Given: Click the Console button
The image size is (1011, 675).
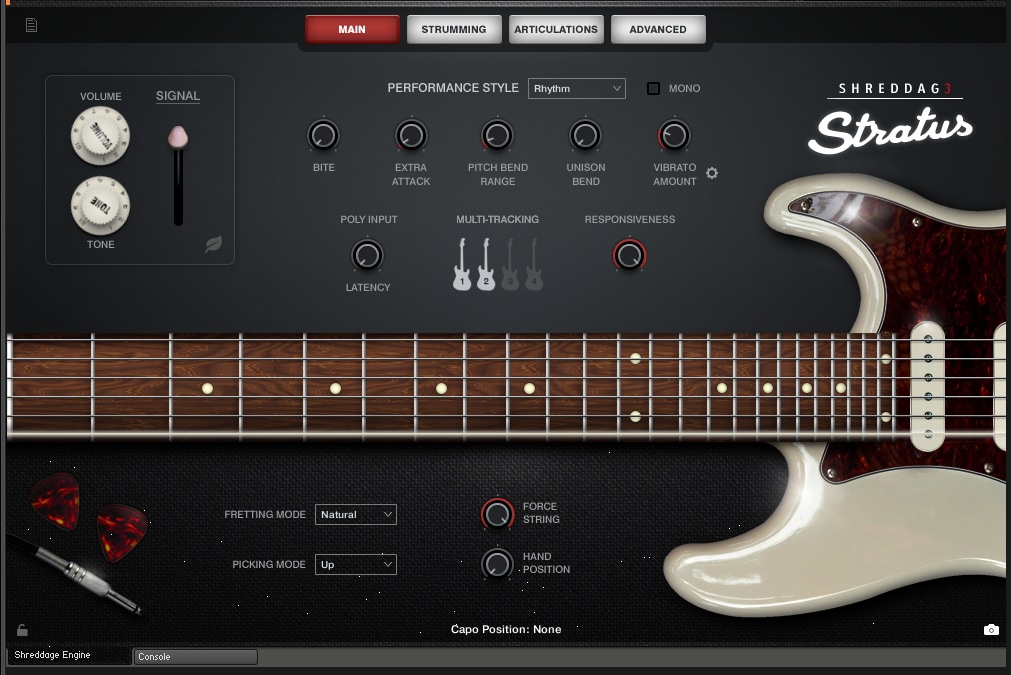Looking at the screenshot, I should tap(195, 656).
